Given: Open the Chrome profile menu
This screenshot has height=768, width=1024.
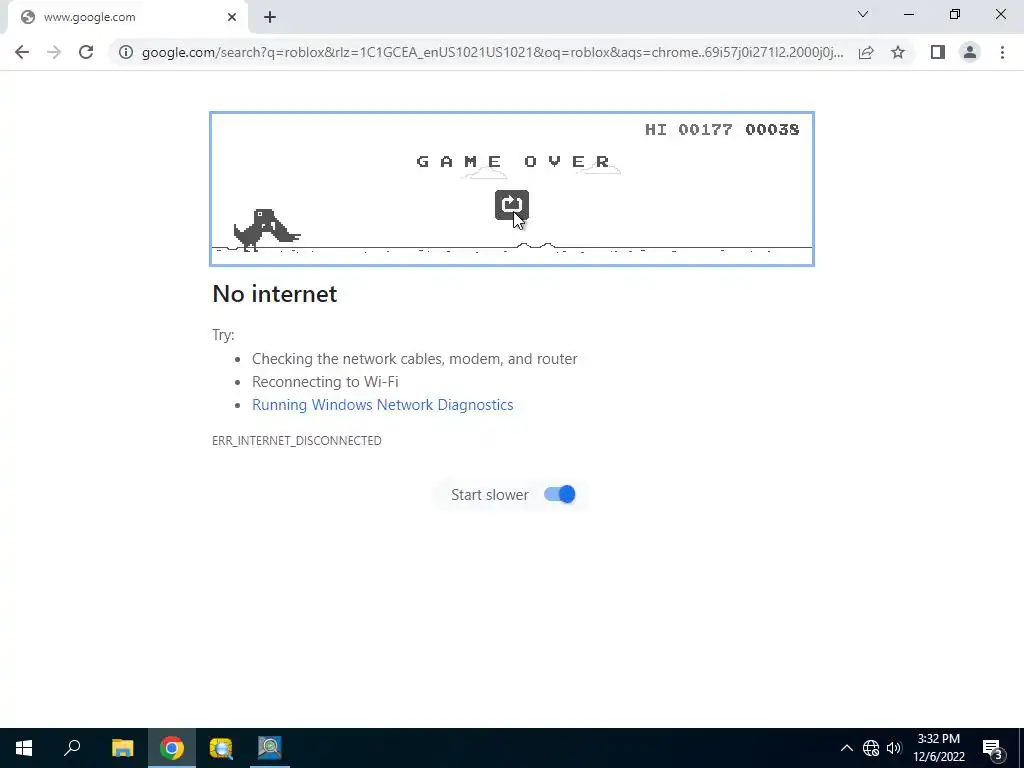Looking at the screenshot, I should click(x=970, y=52).
